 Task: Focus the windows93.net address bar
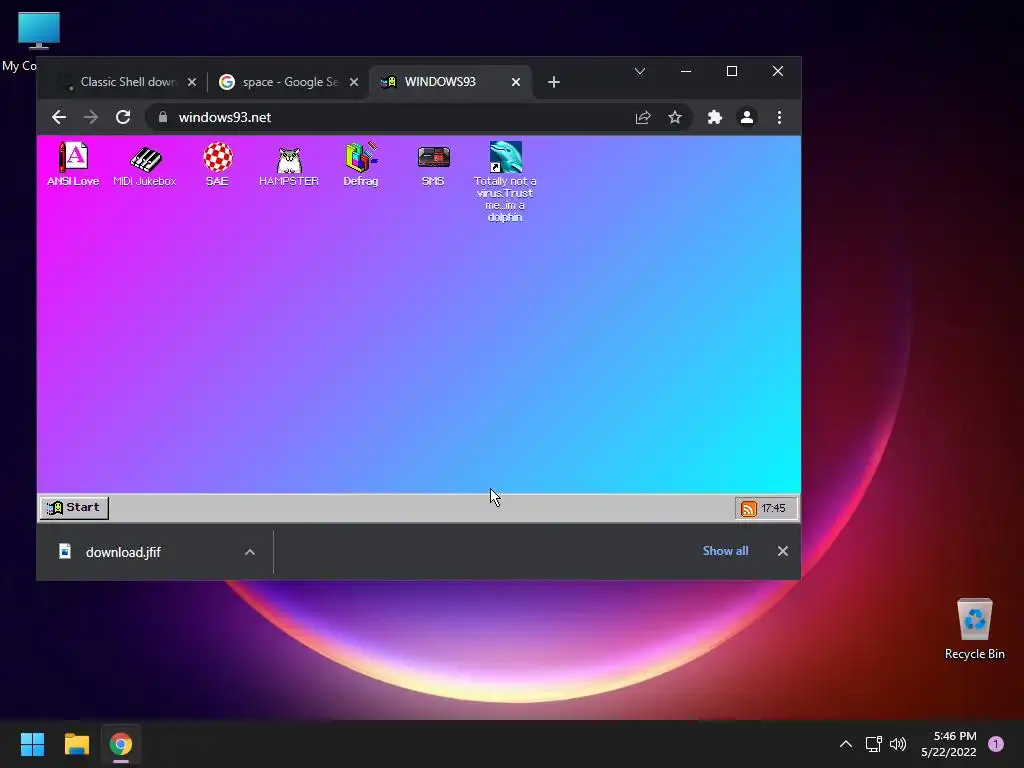[x=418, y=118]
